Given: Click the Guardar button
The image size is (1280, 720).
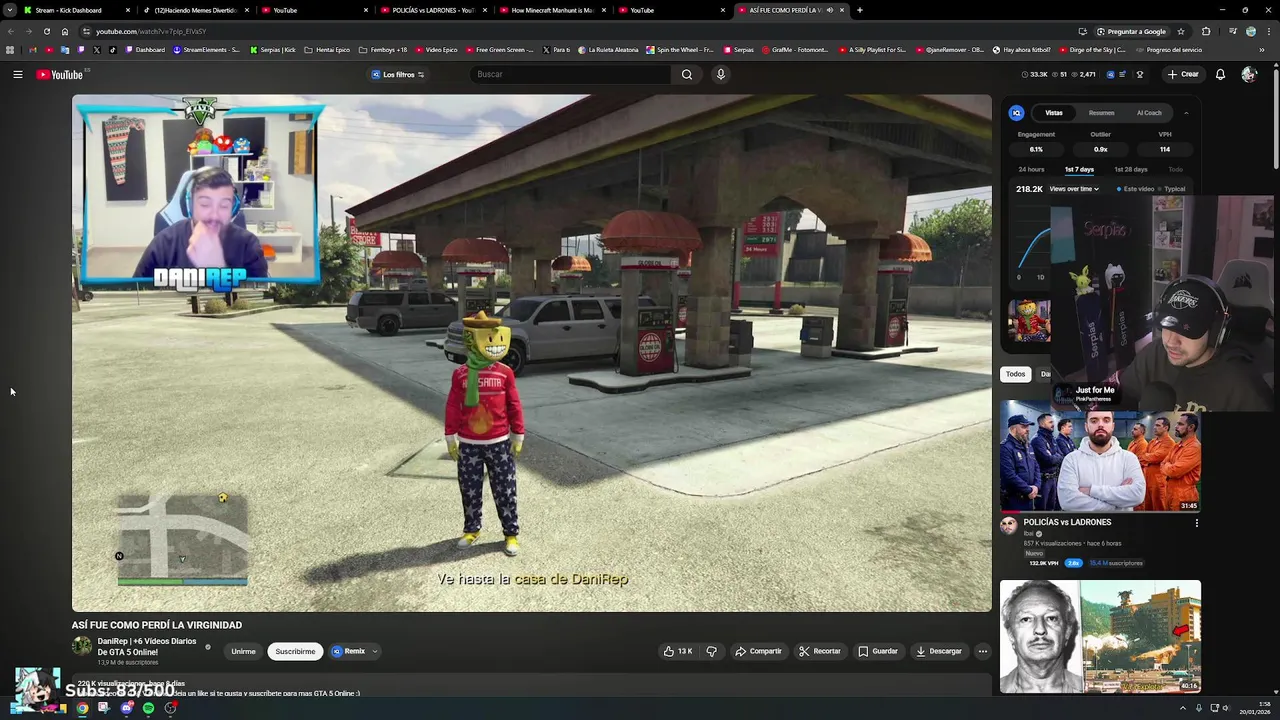Looking at the screenshot, I should click(878, 651).
